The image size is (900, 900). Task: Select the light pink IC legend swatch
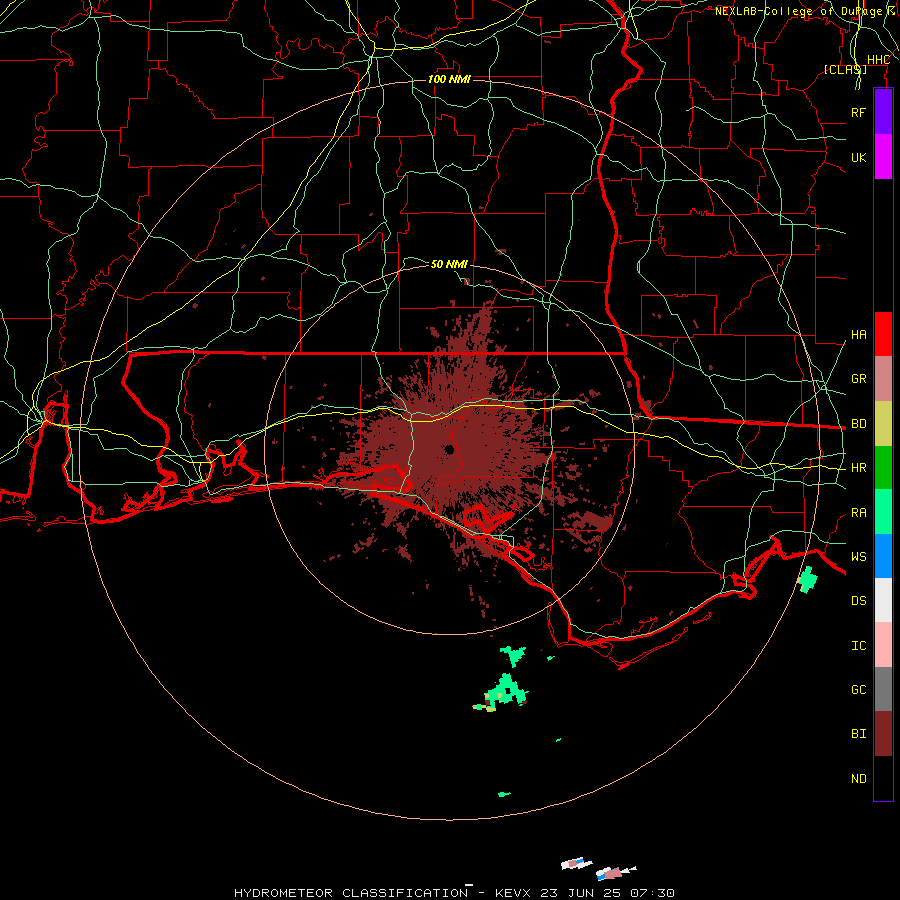[x=883, y=645]
